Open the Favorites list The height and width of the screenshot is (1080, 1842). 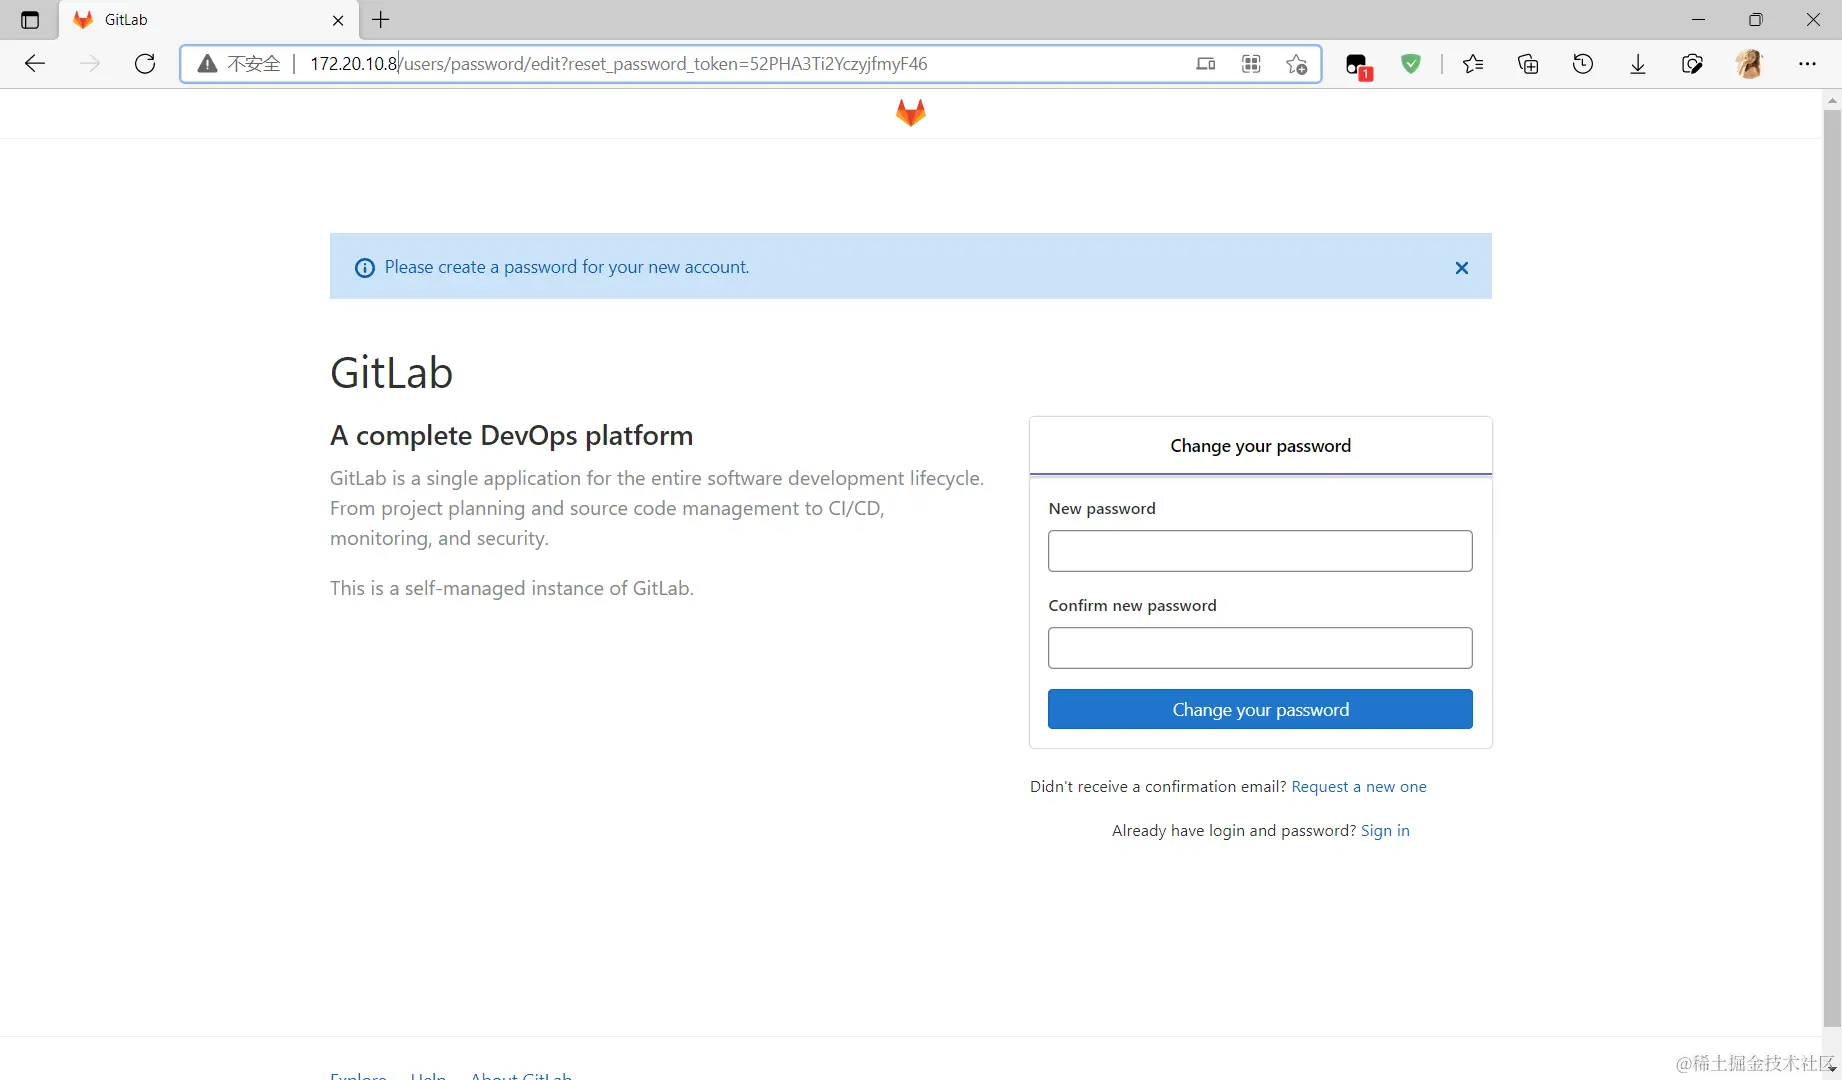(x=1473, y=64)
